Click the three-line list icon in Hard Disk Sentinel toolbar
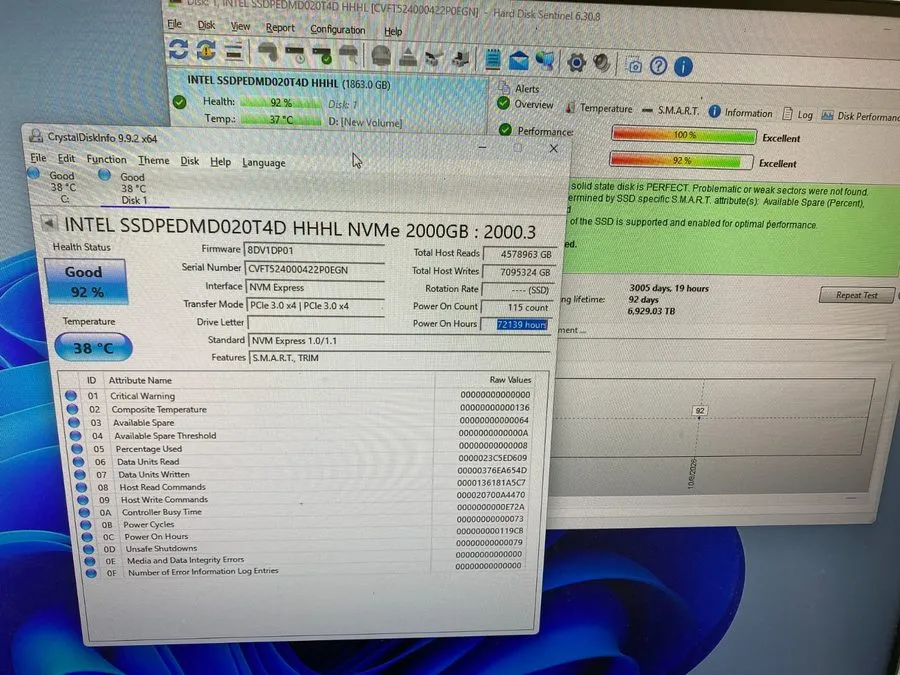Screen dimensions: 900x675 click(x=234, y=53)
